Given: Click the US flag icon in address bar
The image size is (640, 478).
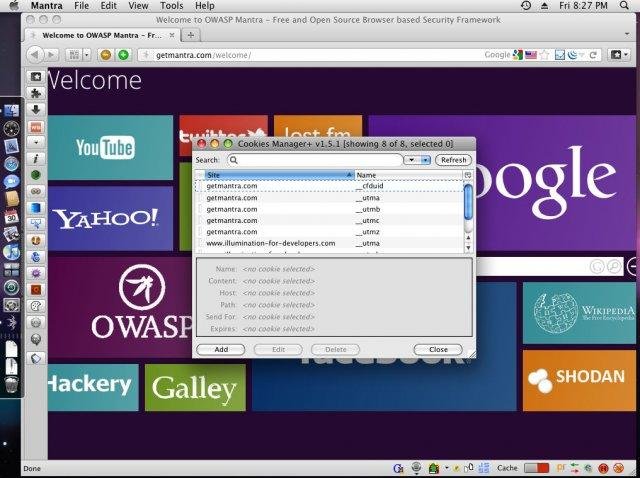Looking at the screenshot, I should pyautogui.click(x=531, y=55).
